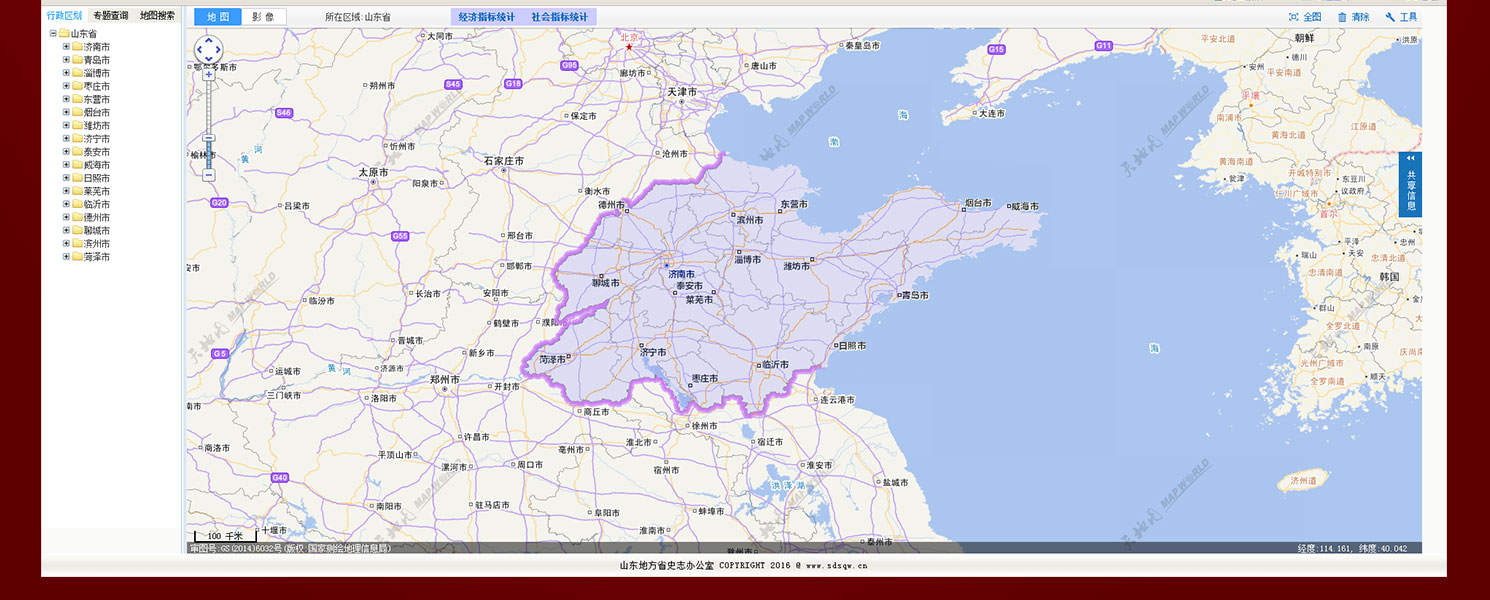The height and width of the screenshot is (600, 1490).
Task: Pan the map right with the navigation arrow
Action: click(218, 49)
